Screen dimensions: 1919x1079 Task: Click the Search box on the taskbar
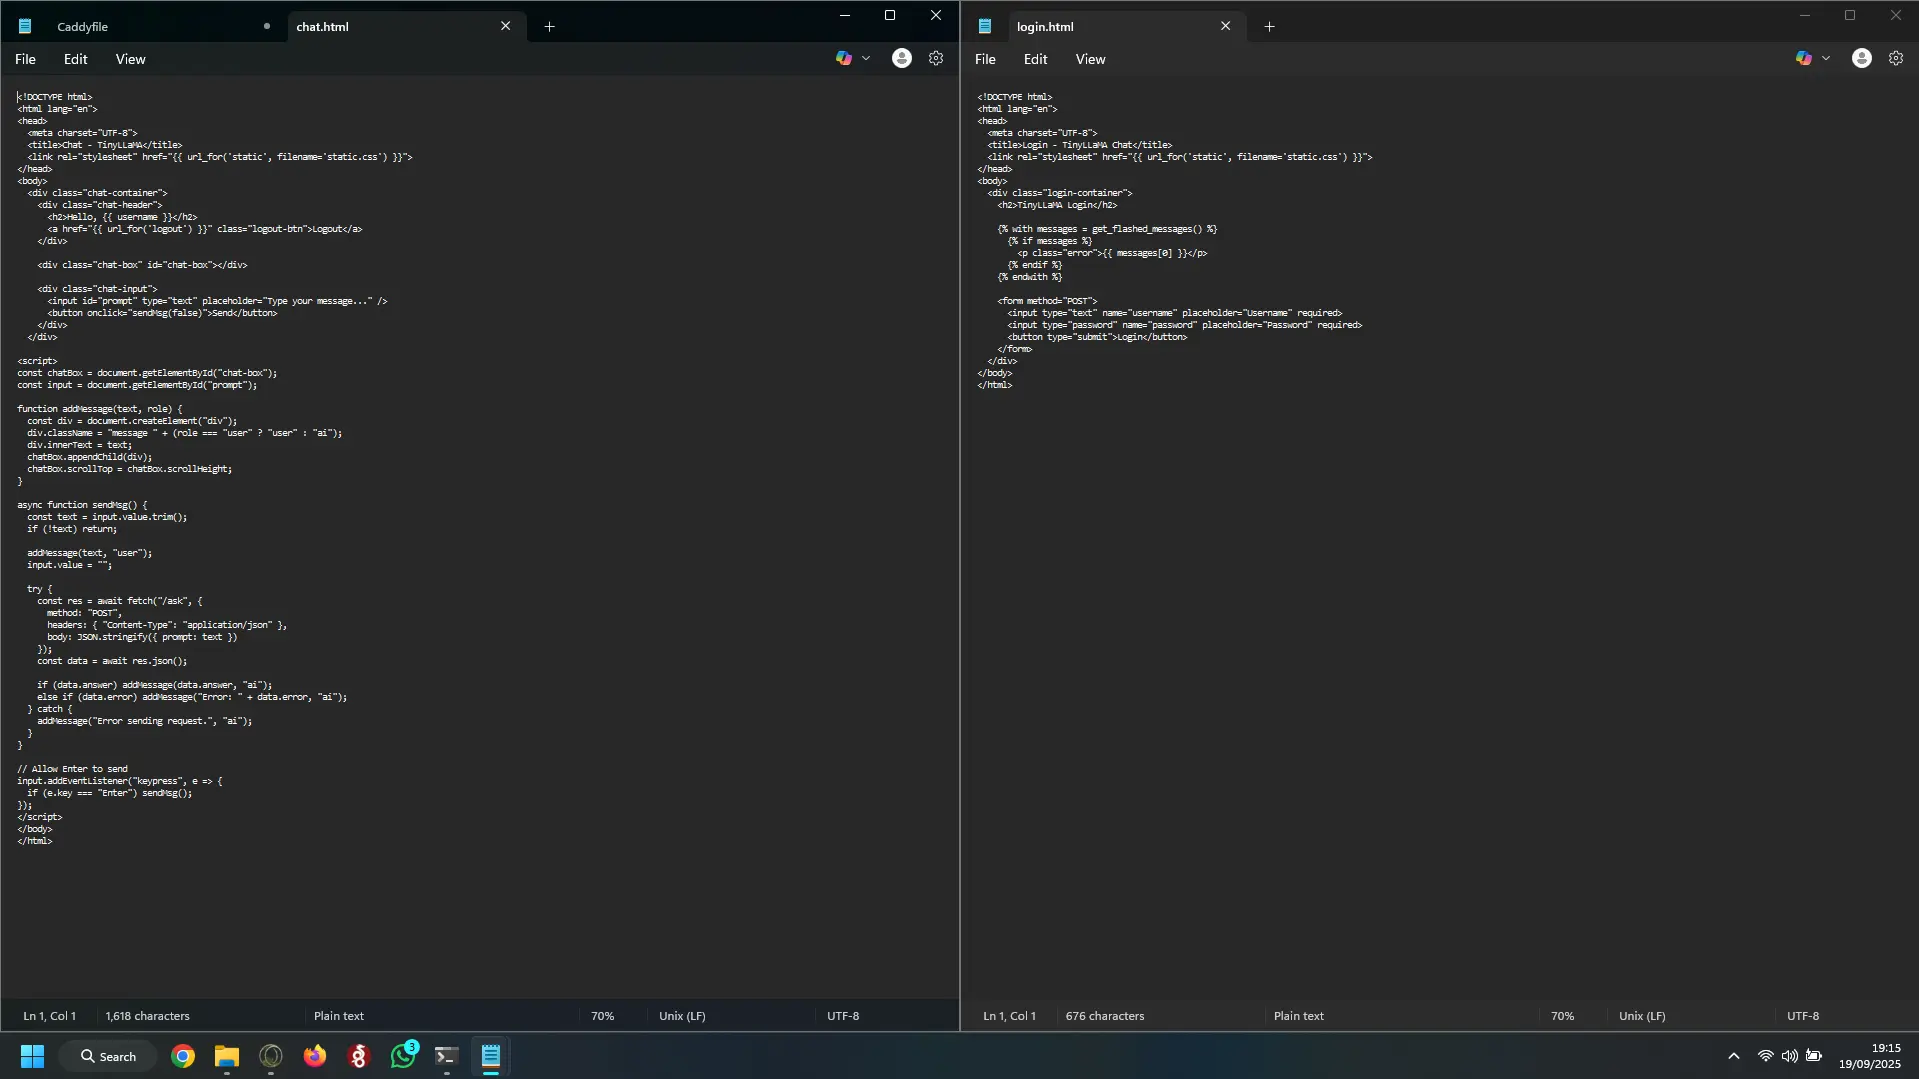tap(108, 1056)
